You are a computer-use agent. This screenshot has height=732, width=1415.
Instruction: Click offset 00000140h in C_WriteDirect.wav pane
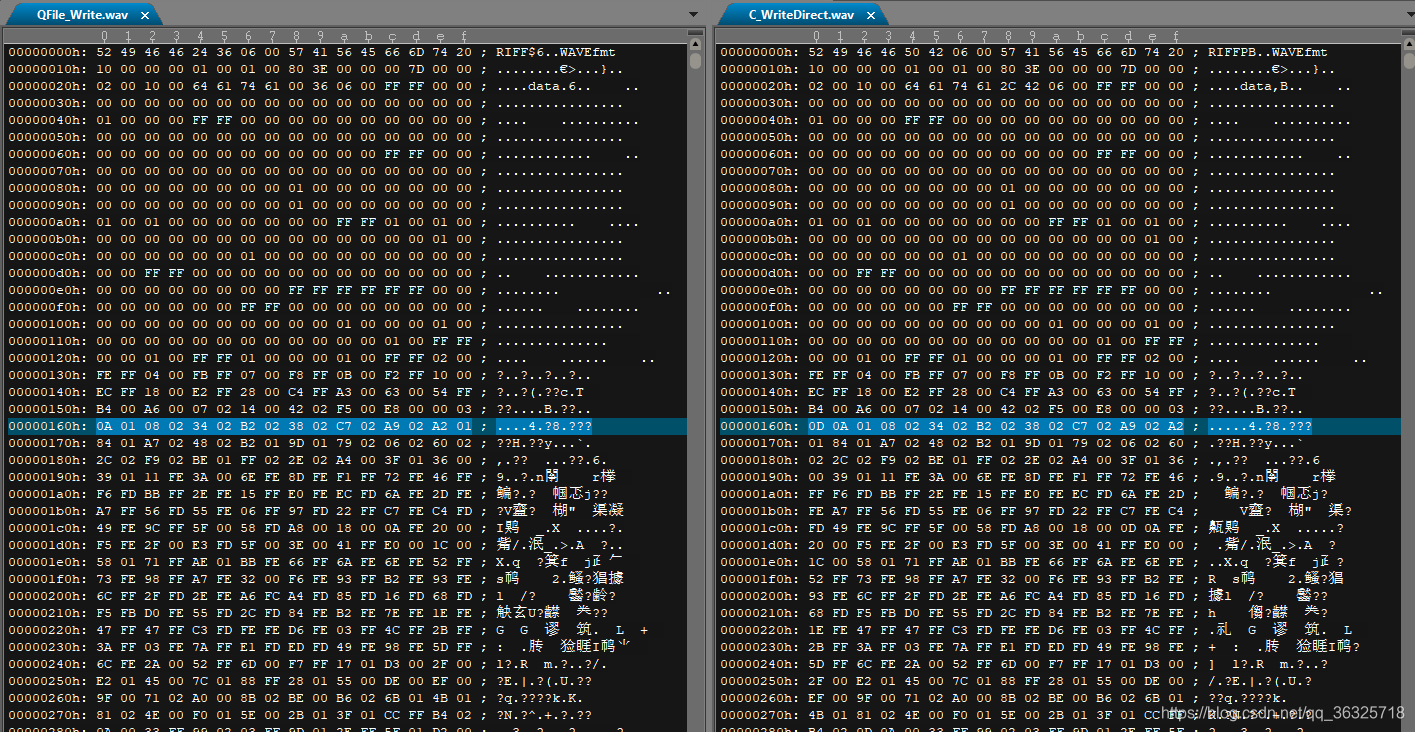coord(760,392)
